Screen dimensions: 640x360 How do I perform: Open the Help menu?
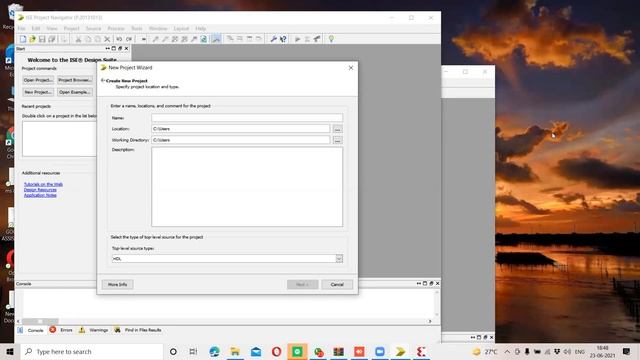(x=200, y=29)
